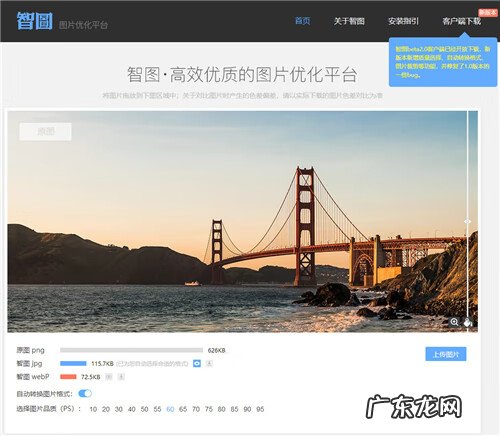Click the 智图 jpg row label
500x436 pixels.
(29, 364)
